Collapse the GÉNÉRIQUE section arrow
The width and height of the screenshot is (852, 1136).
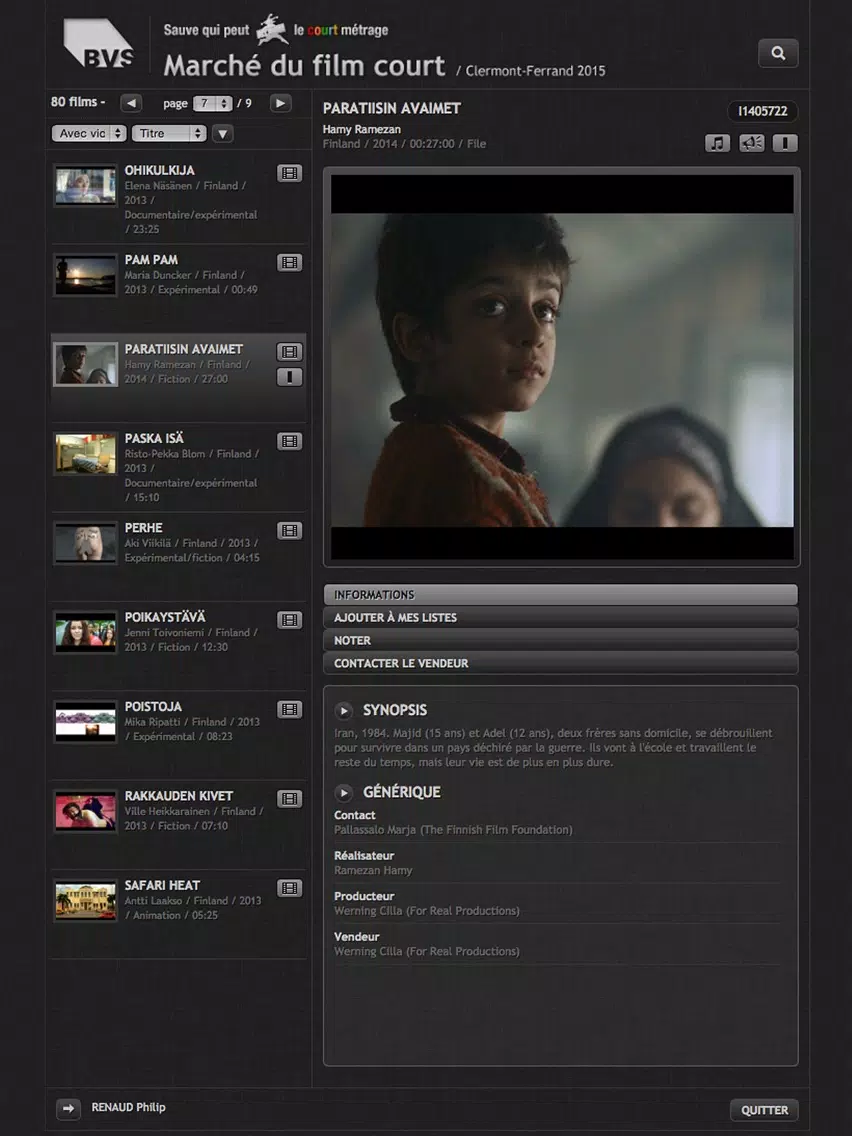coord(343,793)
